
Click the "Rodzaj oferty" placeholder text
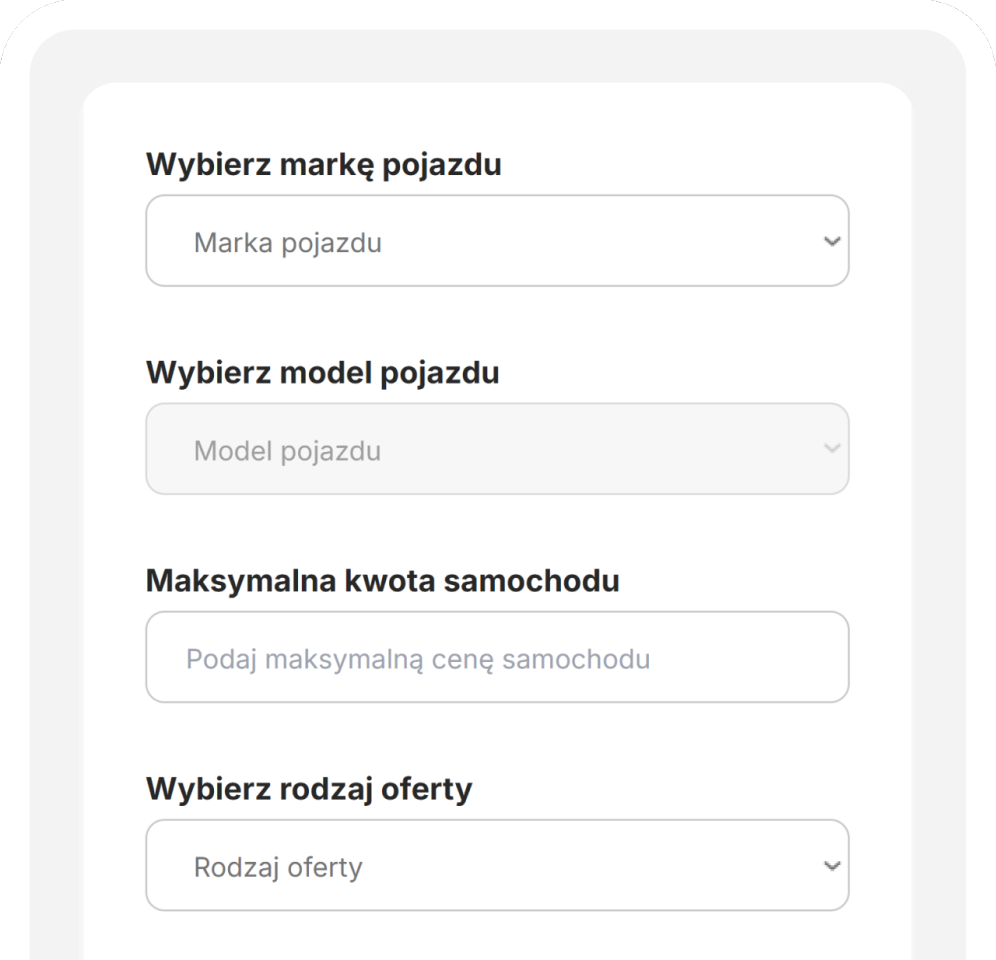pyautogui.click(x=278, y=867)
